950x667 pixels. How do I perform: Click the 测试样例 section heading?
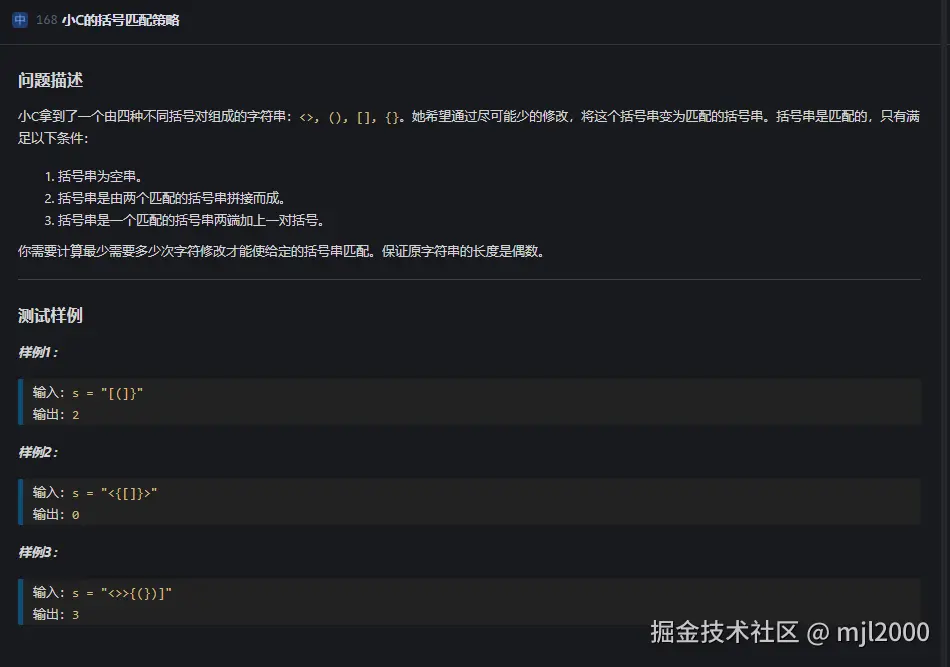coord(50,316)
